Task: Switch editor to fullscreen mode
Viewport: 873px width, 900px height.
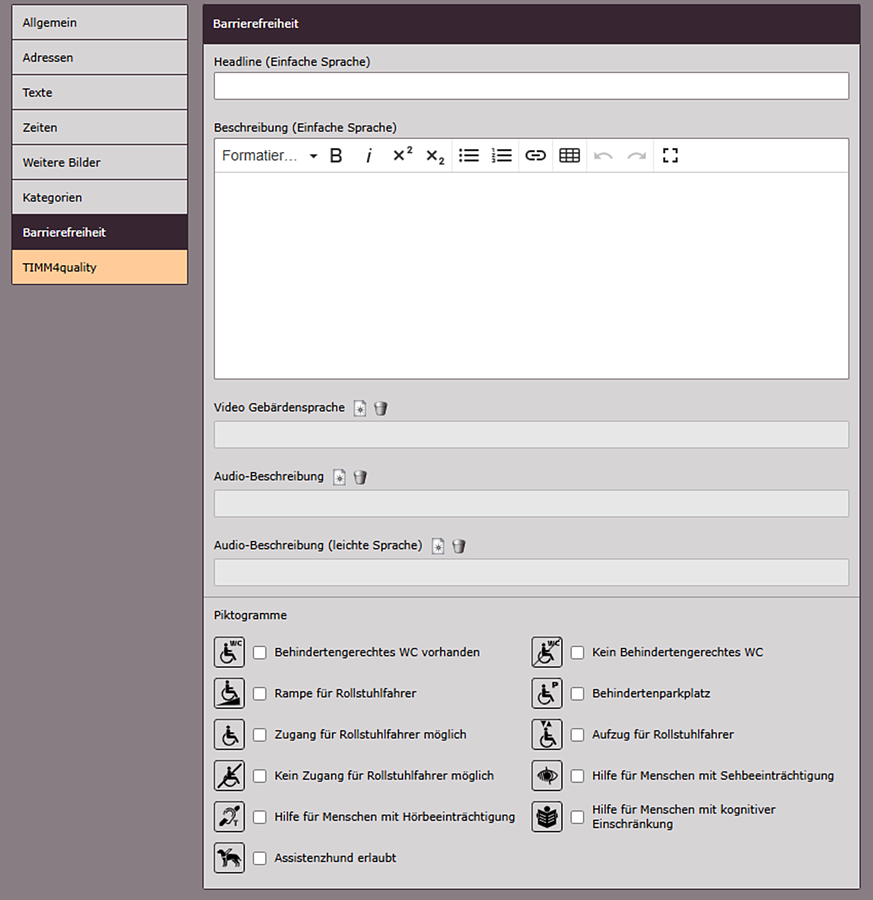Action: (x=670, y=156)
